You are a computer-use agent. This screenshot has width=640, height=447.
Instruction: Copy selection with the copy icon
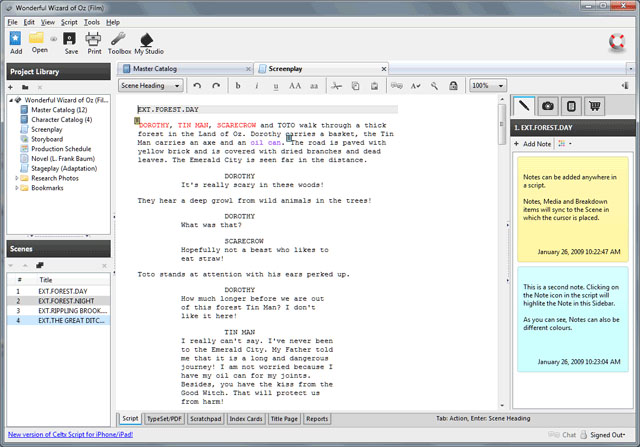coord(356,86)
